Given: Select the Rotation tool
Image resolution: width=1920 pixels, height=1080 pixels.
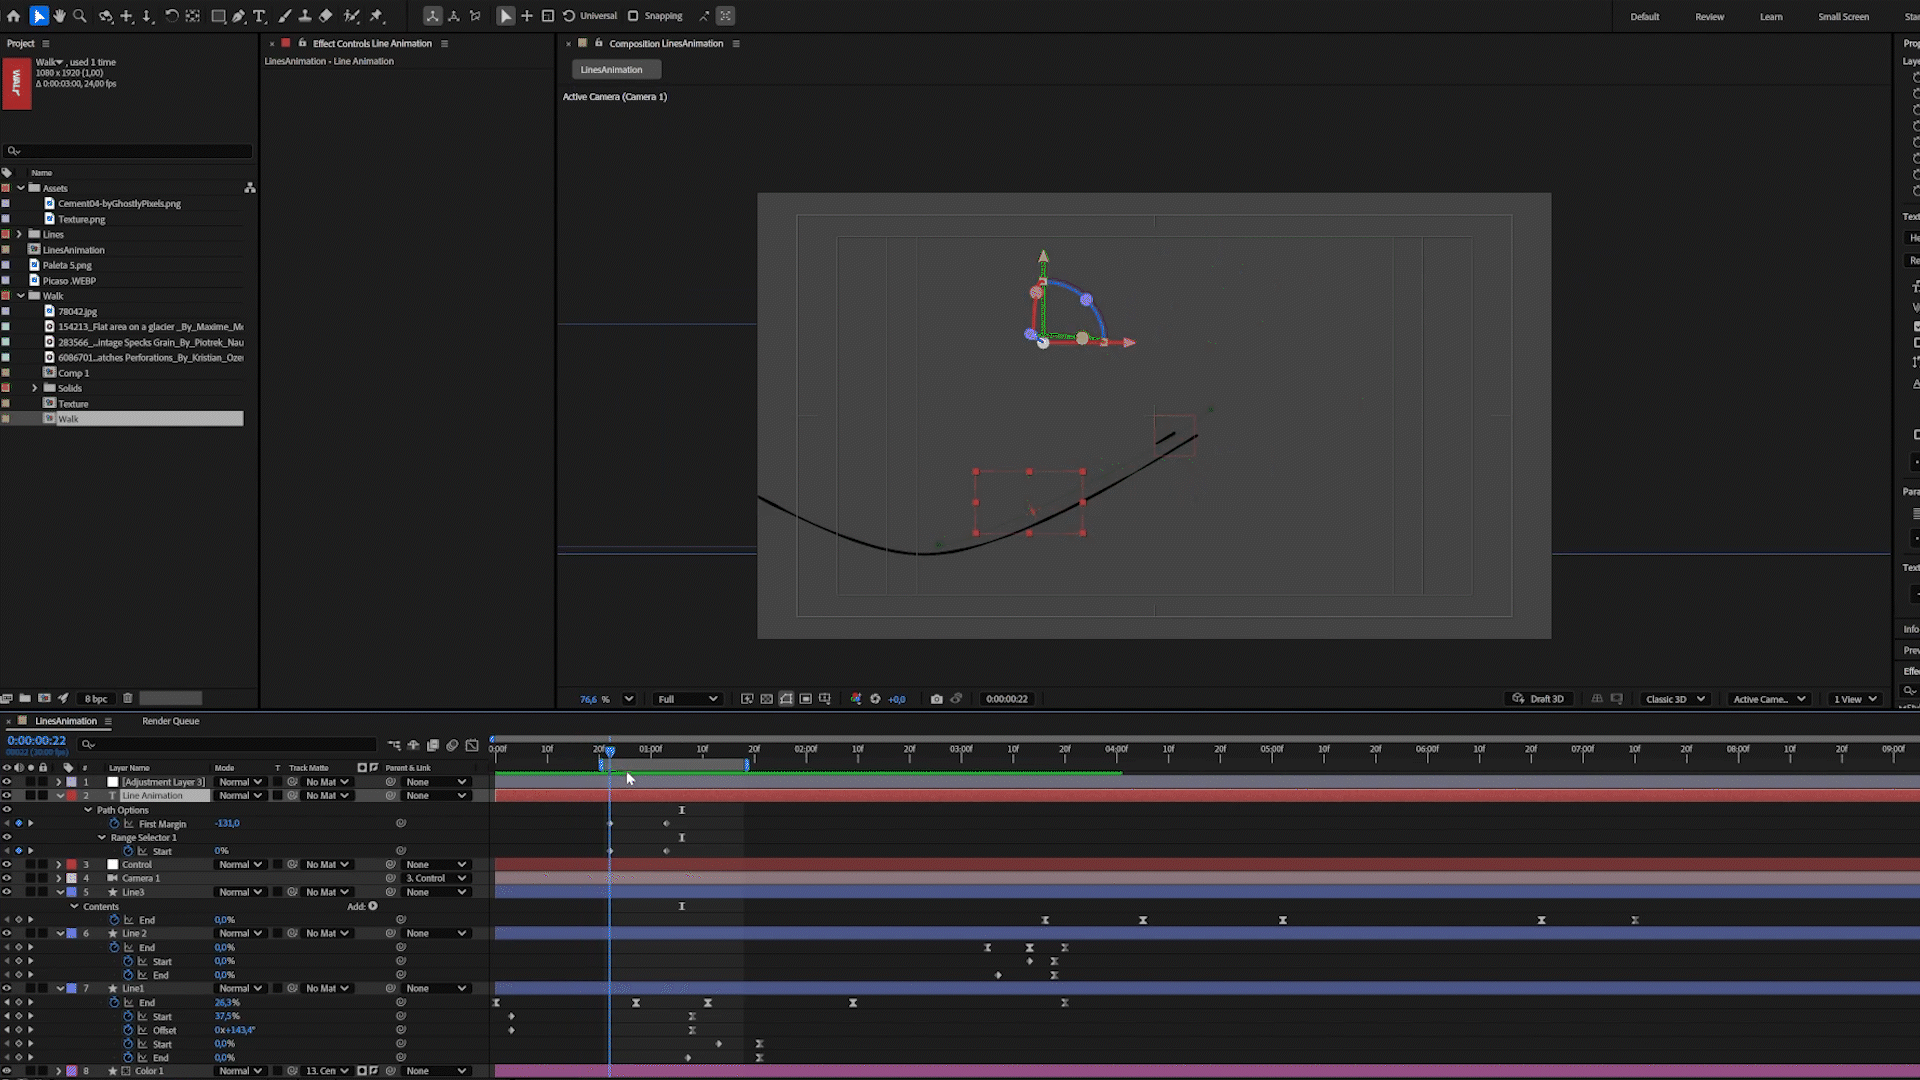Looking at the screenshot, I should pyautogui.click(x=171, y=16).
